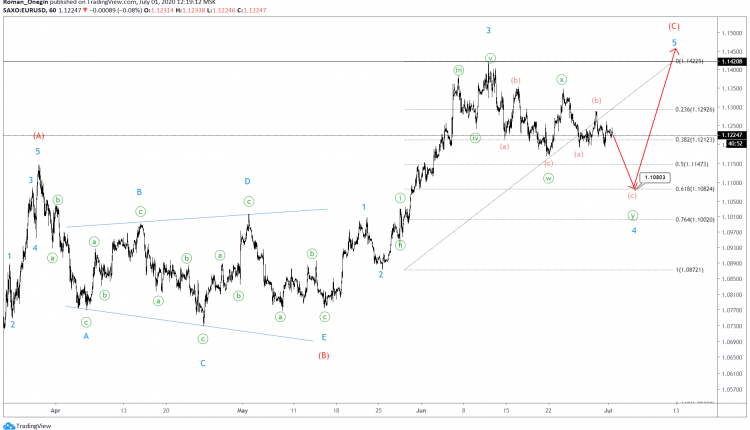Select the green circled w wave label
Image resolution: width=750 pixels, height=430 pixels.
(x=549, y=178)
